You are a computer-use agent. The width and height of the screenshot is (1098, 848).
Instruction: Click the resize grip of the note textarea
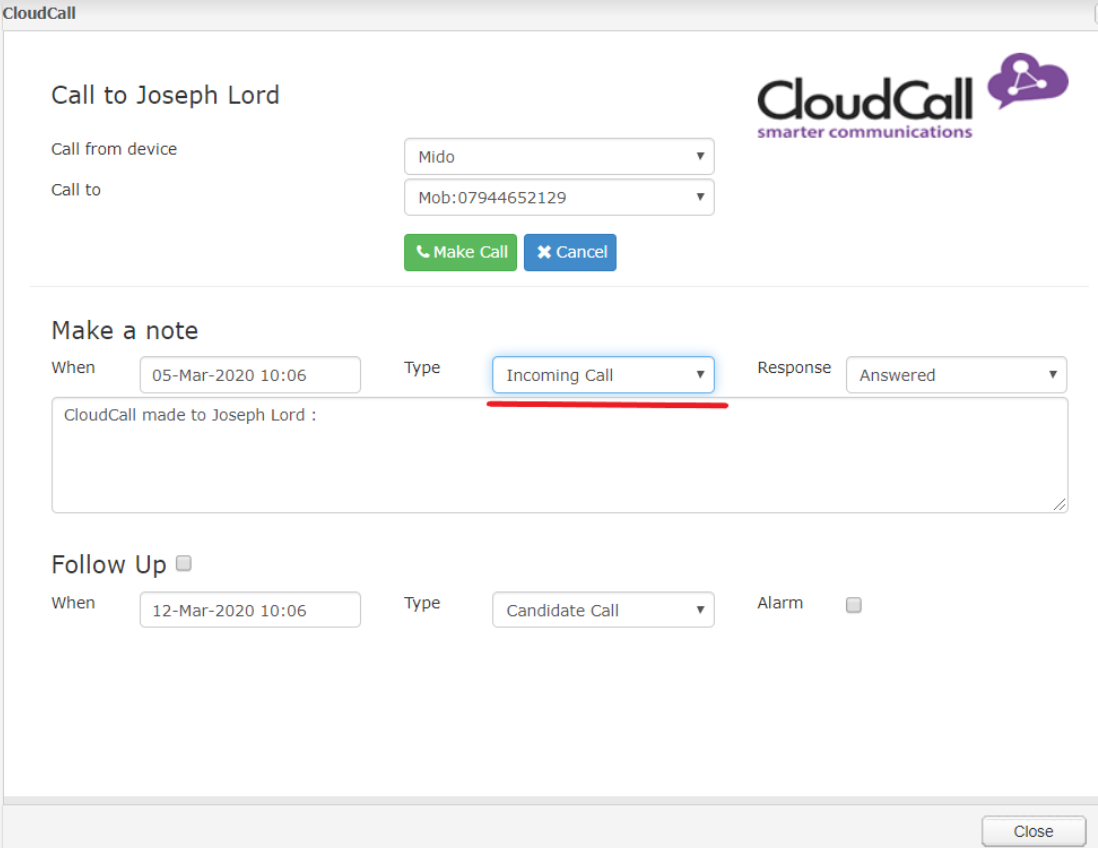click(x=1059, y=504)
